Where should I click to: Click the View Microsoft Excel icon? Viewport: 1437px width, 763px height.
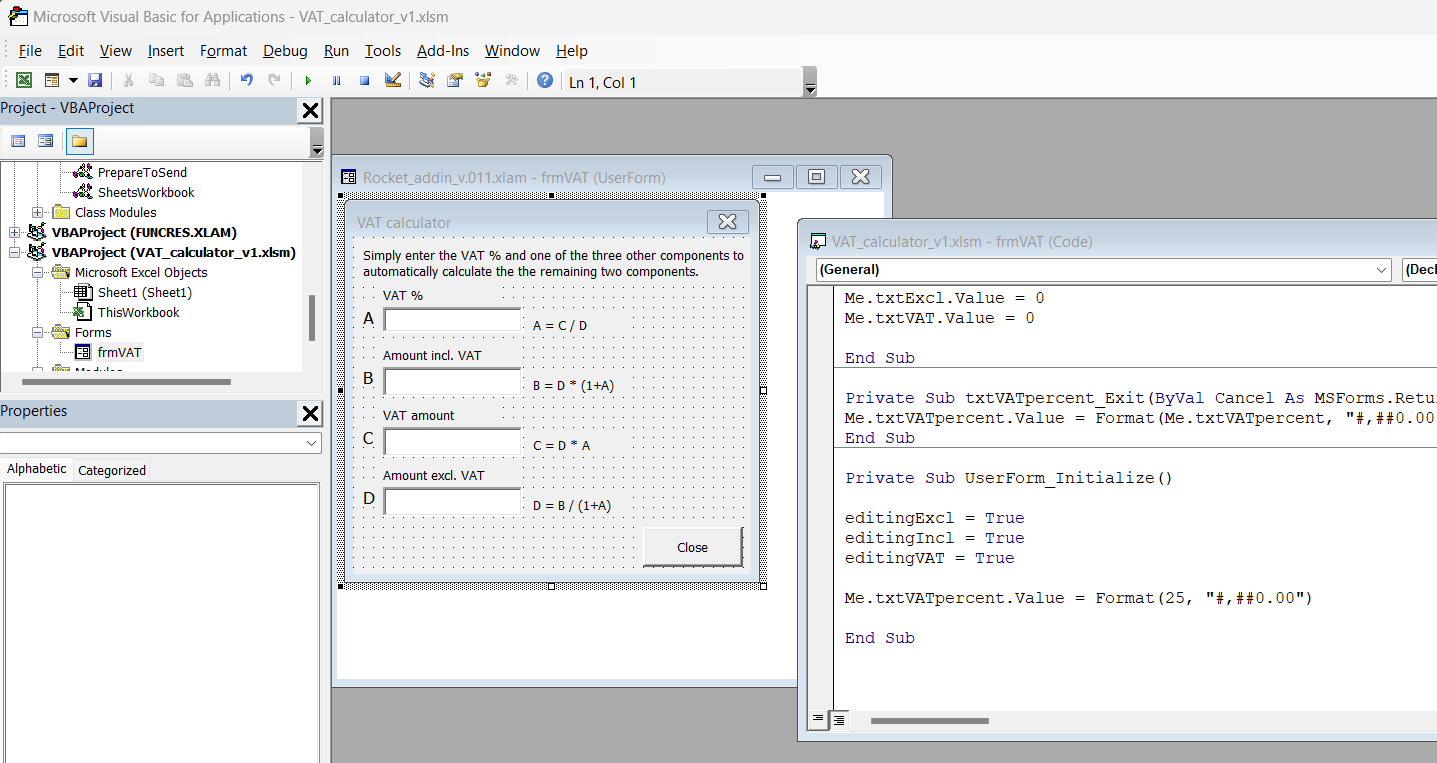[23, 81]
